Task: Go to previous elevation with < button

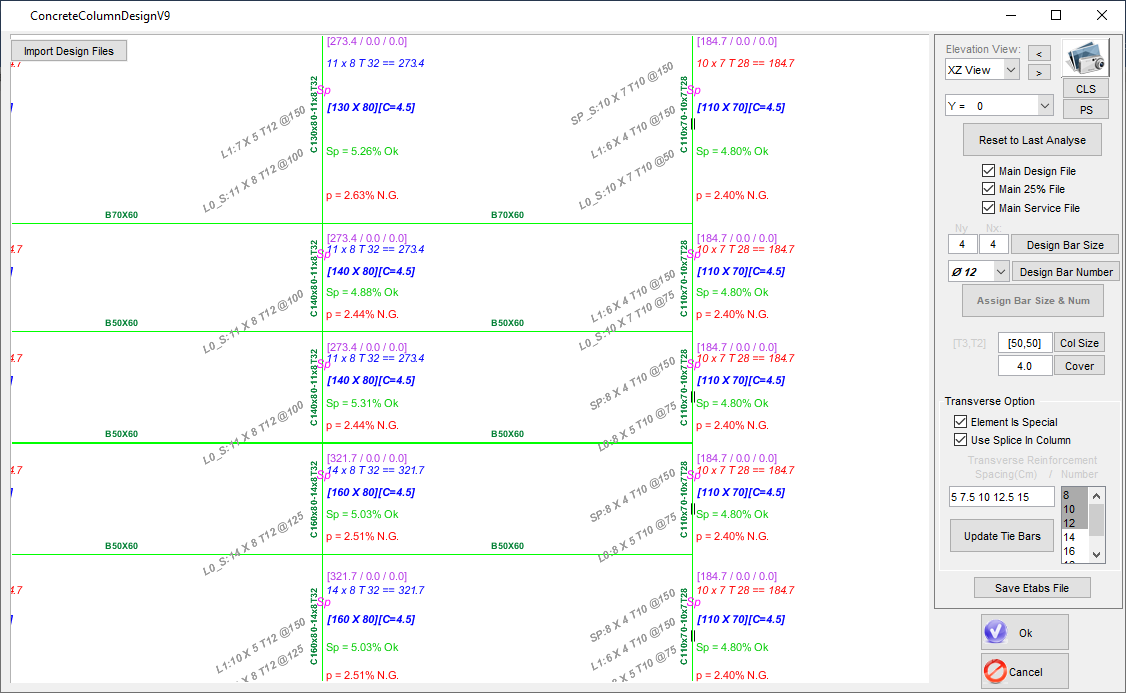Action: [x=1039, y=53]
